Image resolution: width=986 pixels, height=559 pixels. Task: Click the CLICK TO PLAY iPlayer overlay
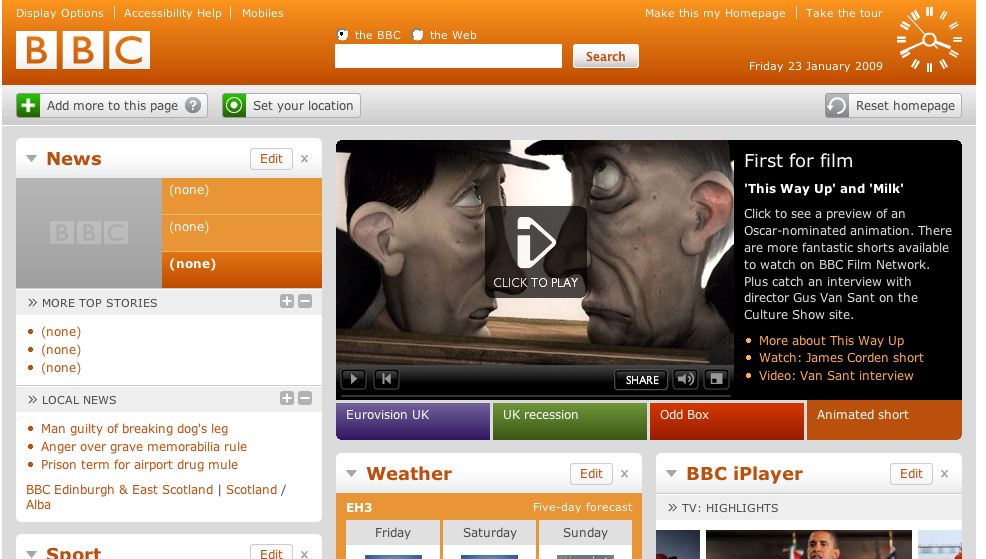click(536, 252)
